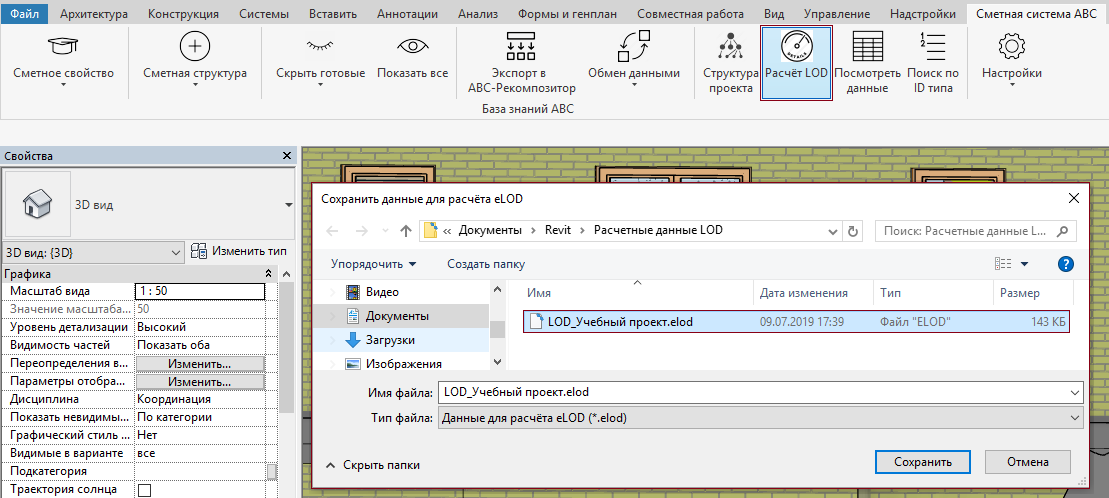Click Экспорт в ABC-Рекомпозитор icon
The image size is (1109, 498).
click(522, 46)
